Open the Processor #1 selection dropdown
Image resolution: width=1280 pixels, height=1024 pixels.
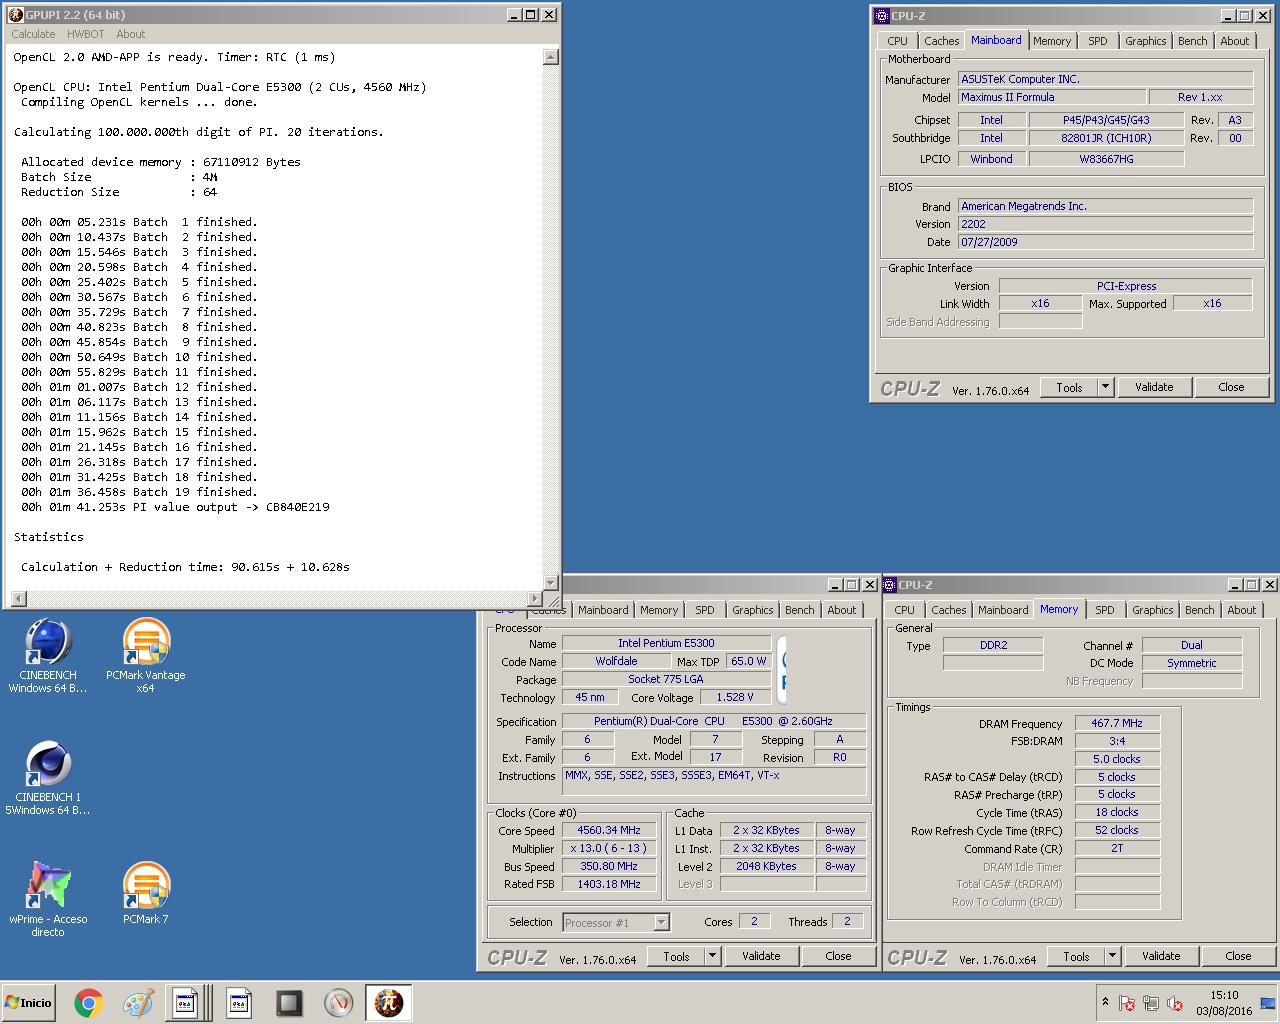pyautogui.click(x=616, y=922)
